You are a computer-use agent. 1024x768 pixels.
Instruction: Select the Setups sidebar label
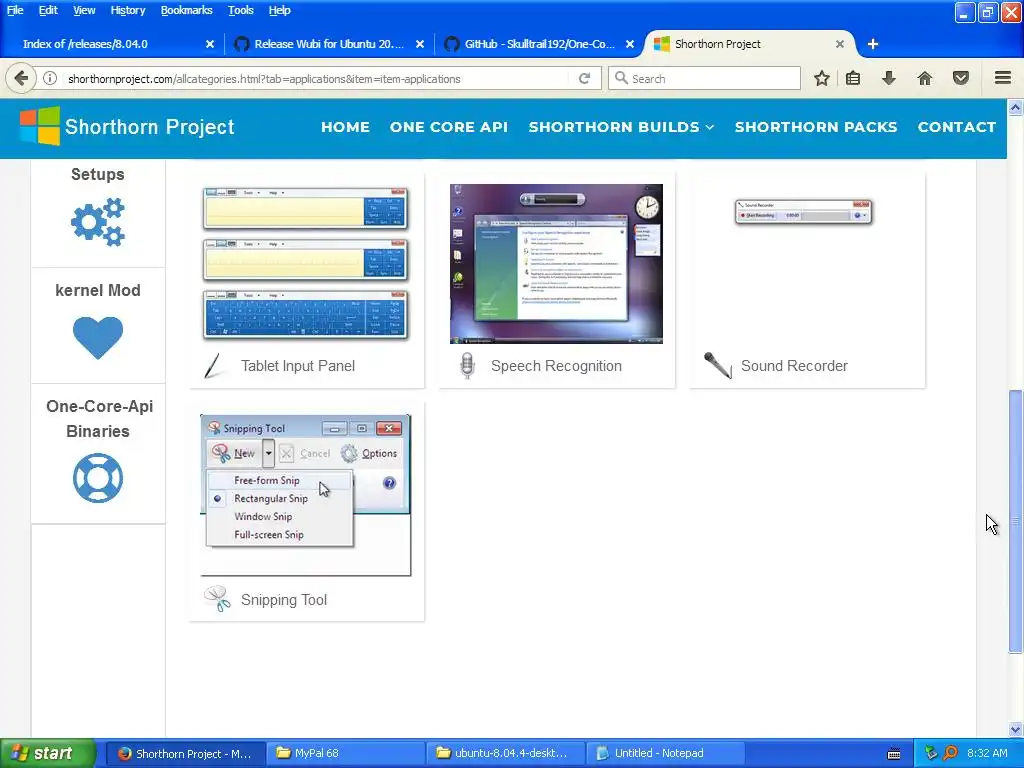coord(98,174)
